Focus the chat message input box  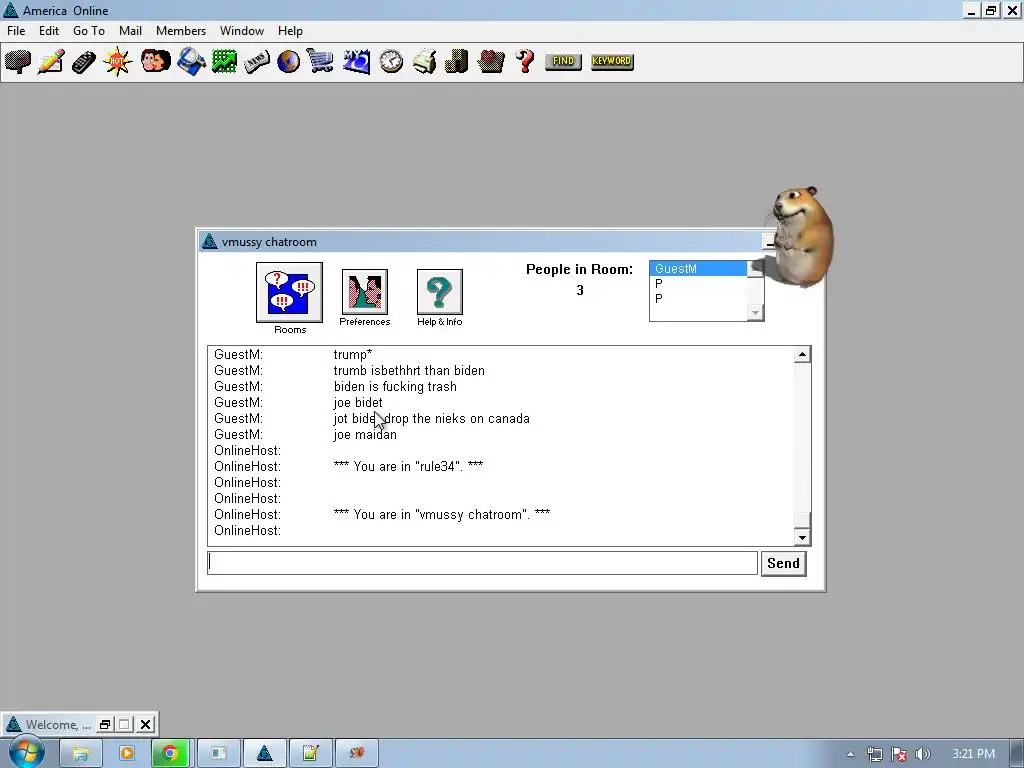(x=483, y=563)
